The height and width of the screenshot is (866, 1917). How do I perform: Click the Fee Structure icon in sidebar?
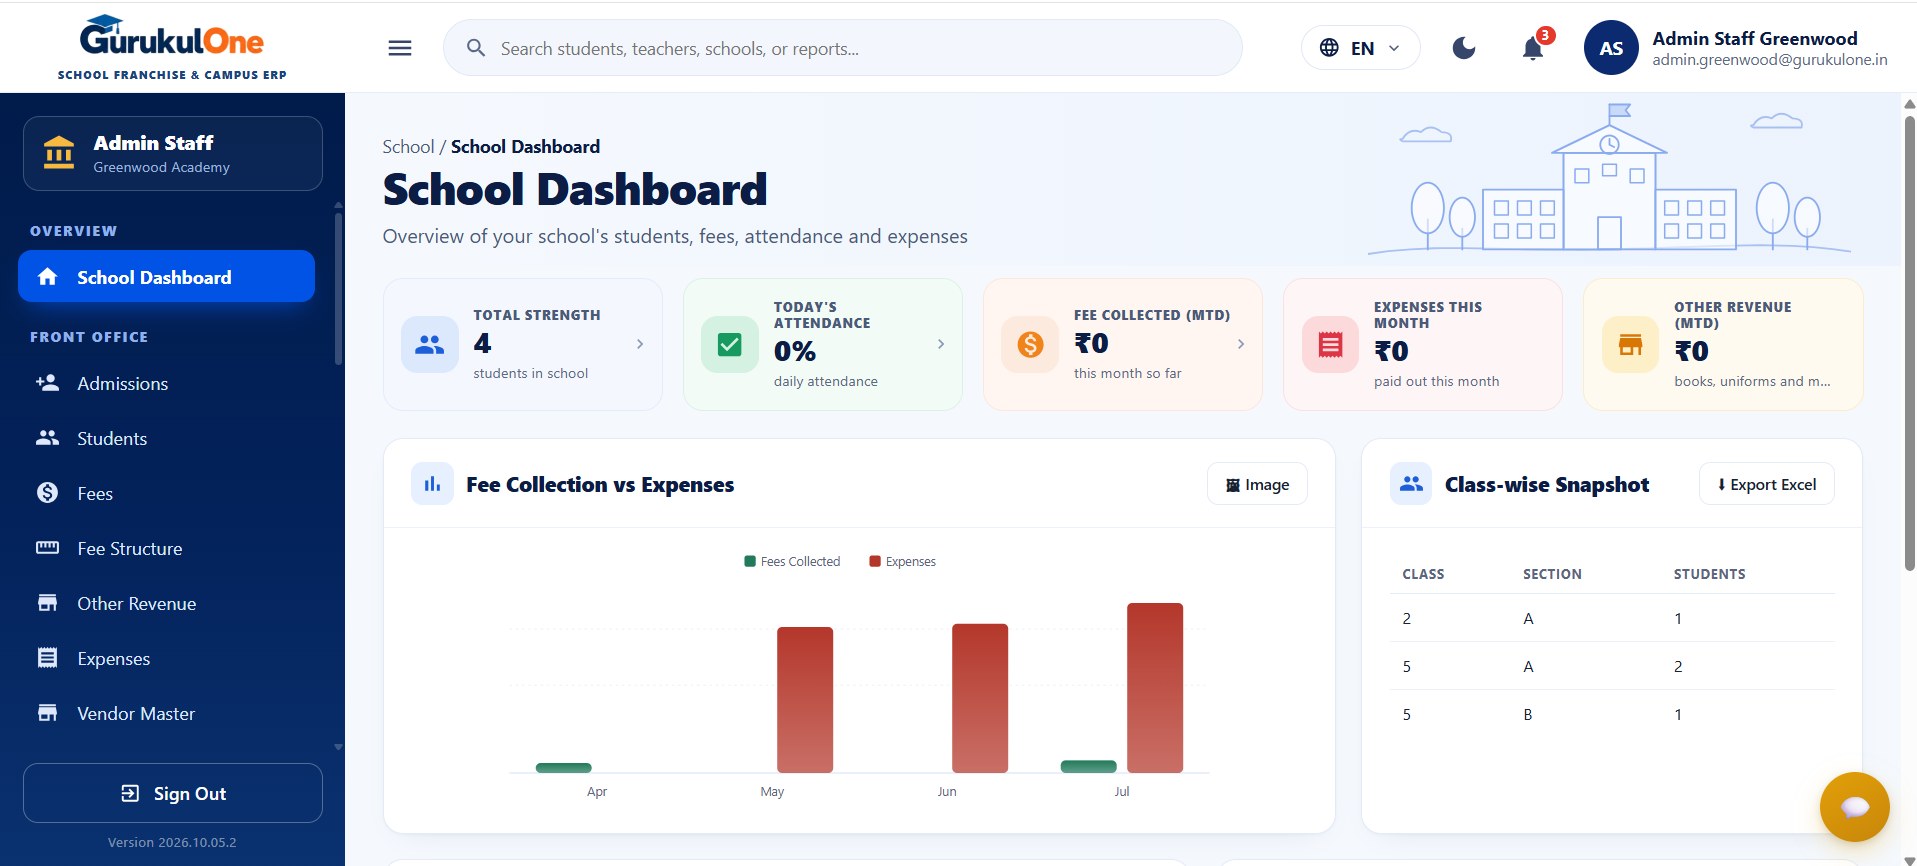click(x=47, y=548)
